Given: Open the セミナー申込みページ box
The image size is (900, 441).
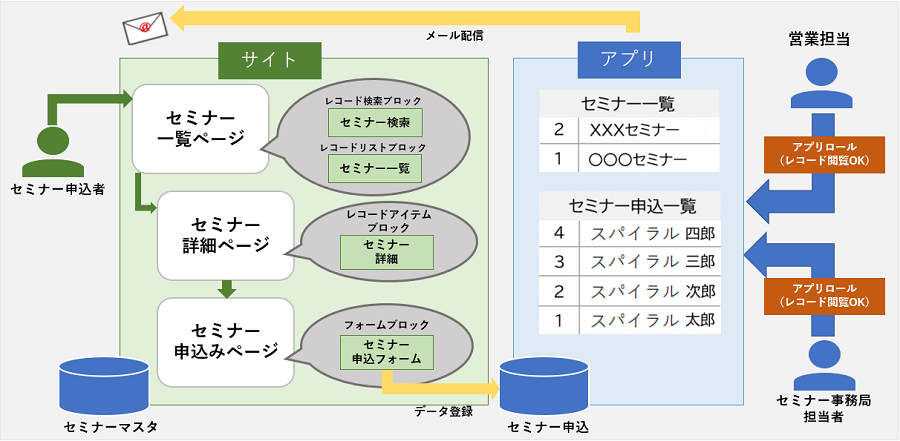Looking at the screenshot, I should click(x=226, y=342).
